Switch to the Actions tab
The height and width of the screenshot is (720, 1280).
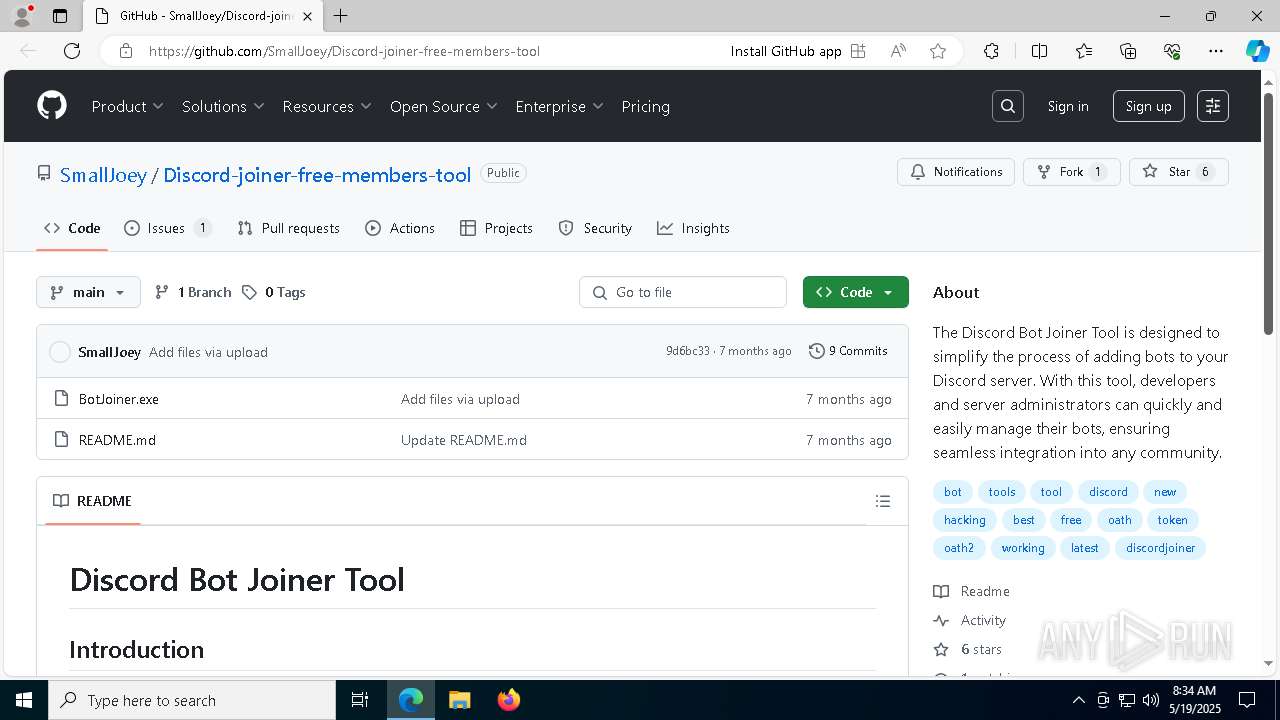pyautogui.click(x=400, y=228)
